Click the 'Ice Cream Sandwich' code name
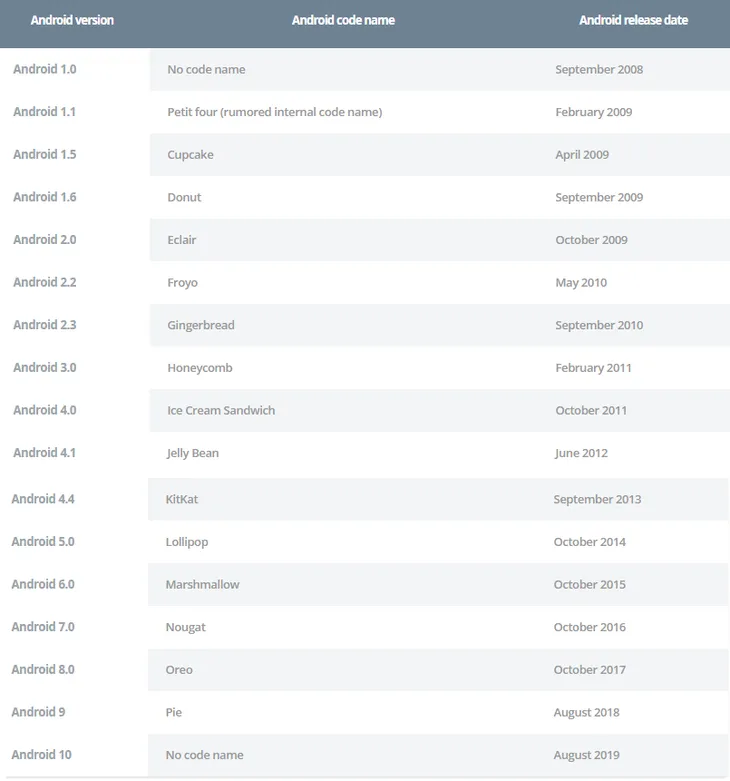 click(x=221, y=410)
